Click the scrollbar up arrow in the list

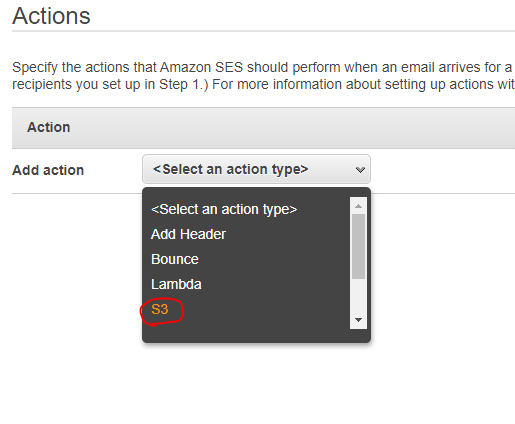[x=358, y=206]
